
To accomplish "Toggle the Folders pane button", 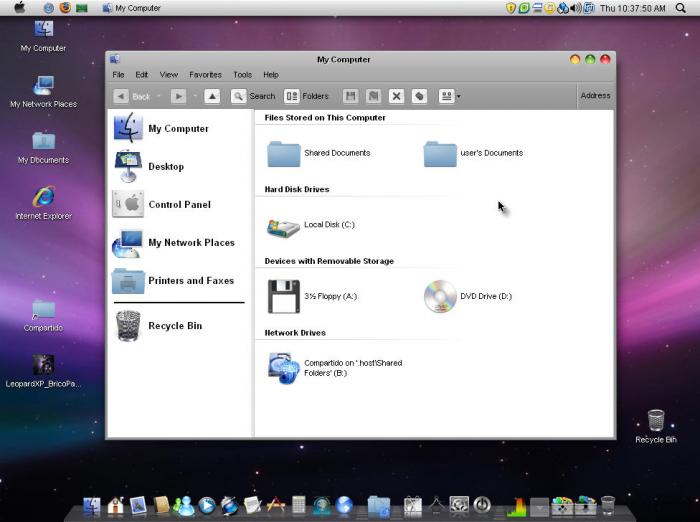I will point(306,96).
